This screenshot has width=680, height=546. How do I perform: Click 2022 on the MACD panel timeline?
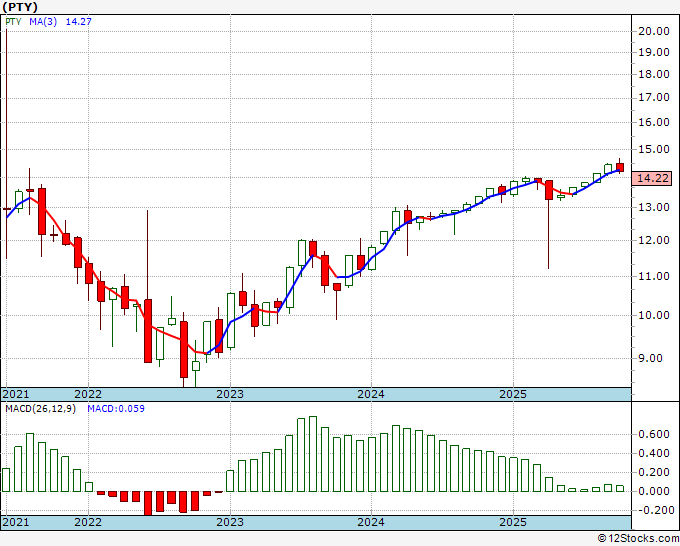pos(88,522)
